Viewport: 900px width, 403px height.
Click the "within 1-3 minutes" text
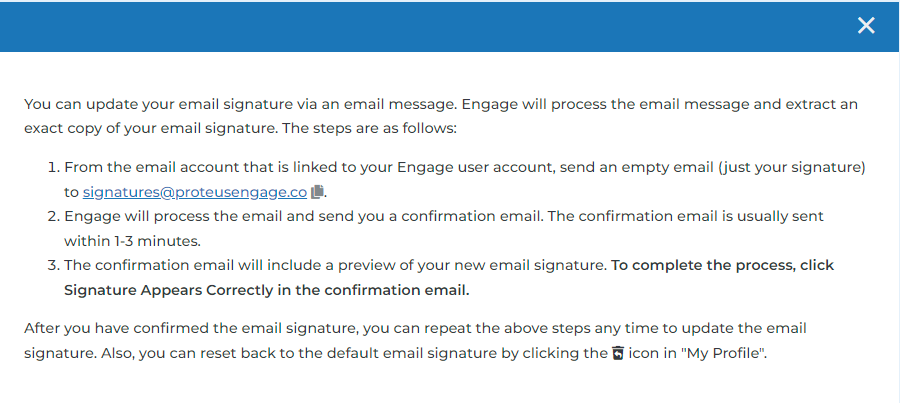click(x=133, y=241)
